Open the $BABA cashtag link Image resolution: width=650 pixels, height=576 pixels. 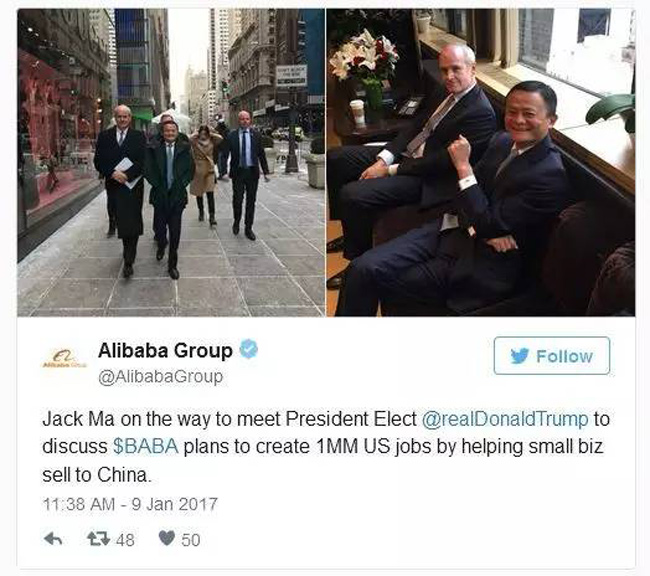coord(146,447)
